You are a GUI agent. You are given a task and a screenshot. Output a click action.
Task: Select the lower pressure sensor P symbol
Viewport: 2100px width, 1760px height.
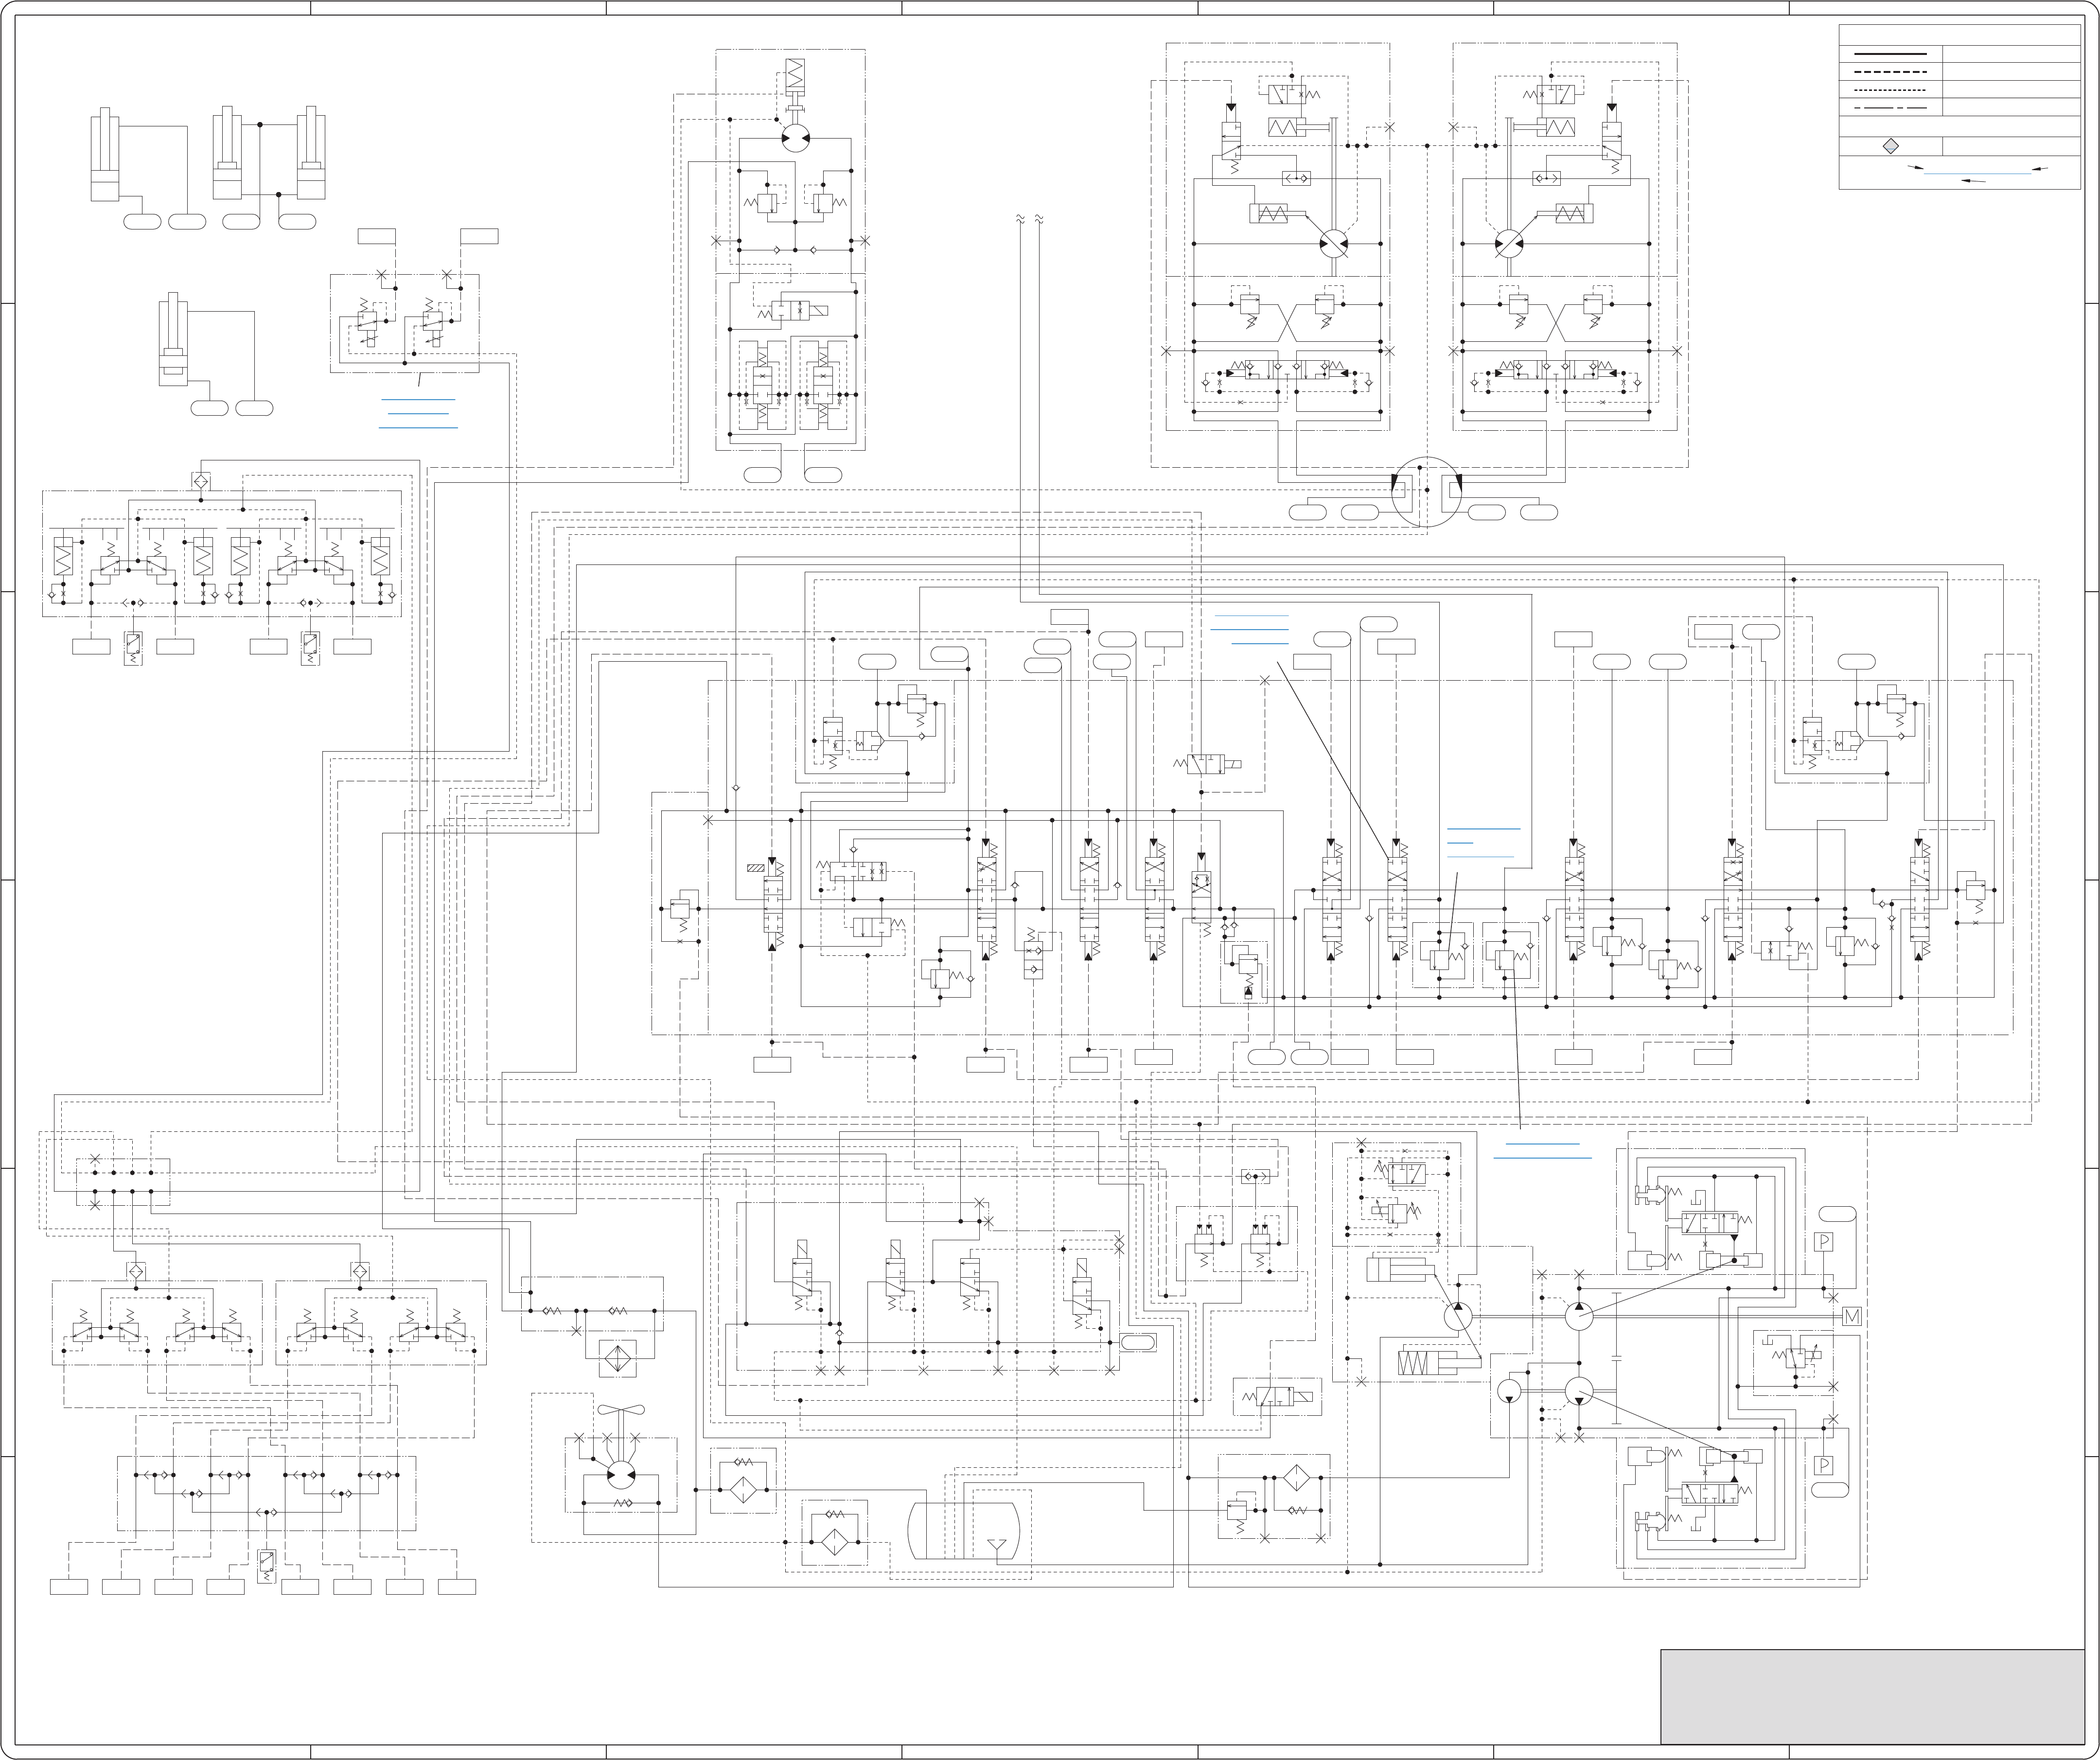1824,1466
